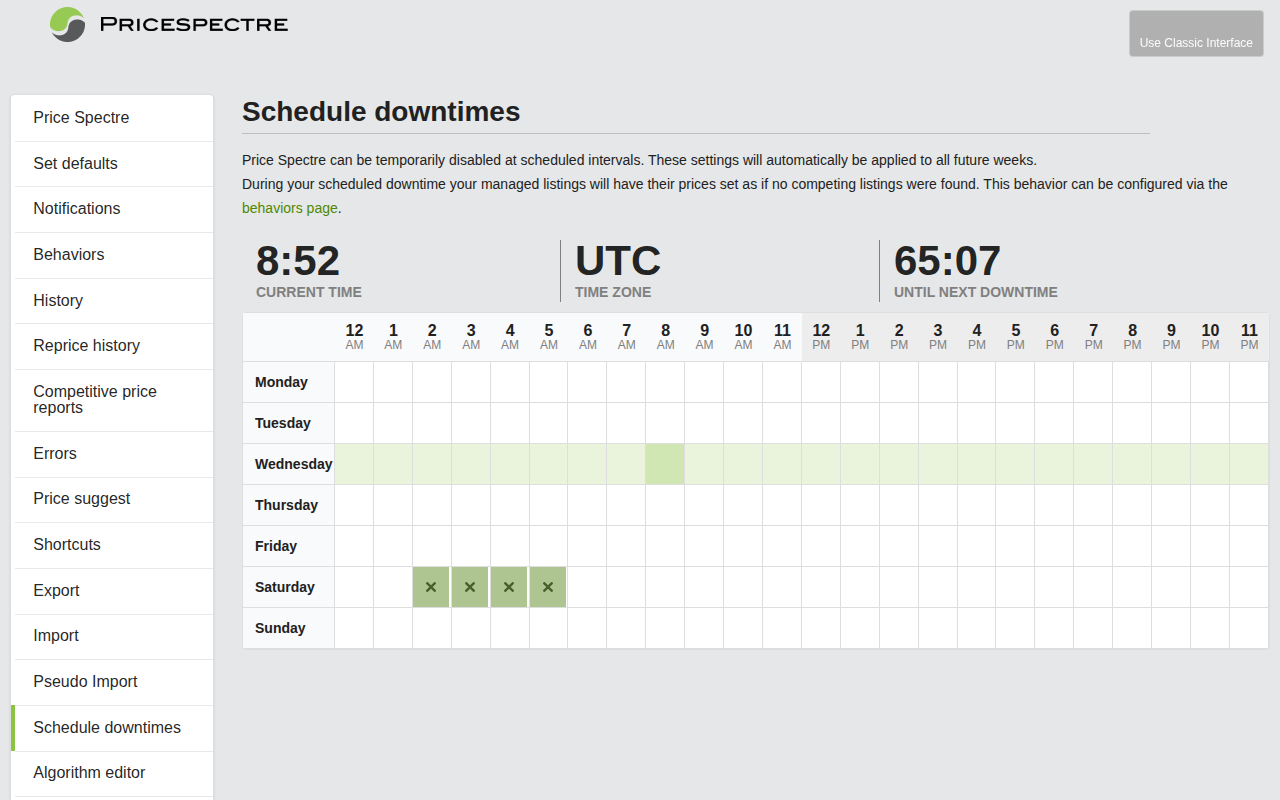Remove the Saturday 2 AM downtime via its × icon
The image size is (1280, 800).
coord(431,587)
